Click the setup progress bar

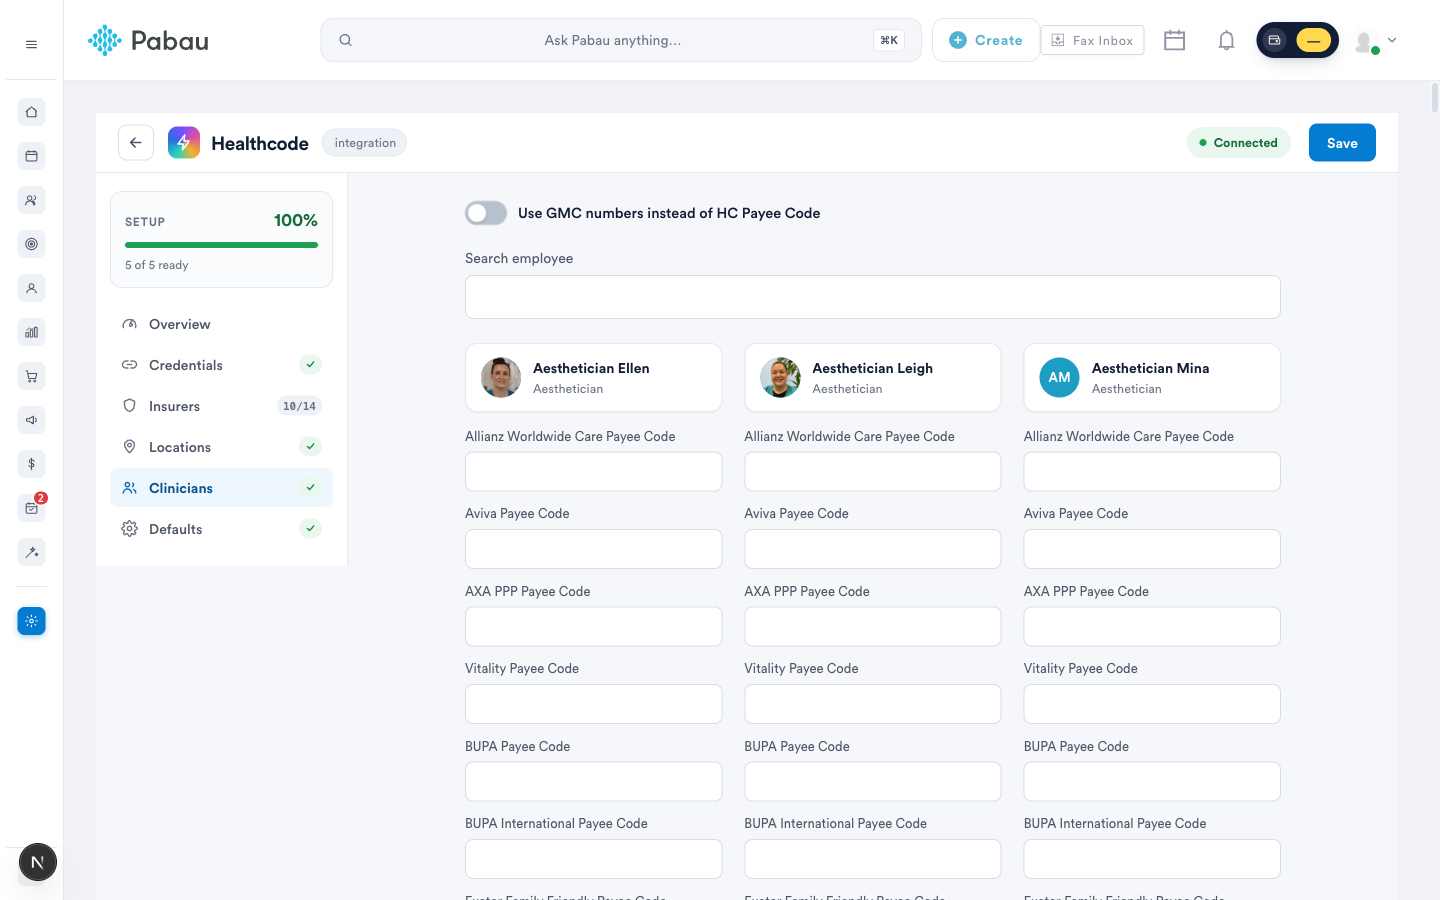click(x=221, y=245)
